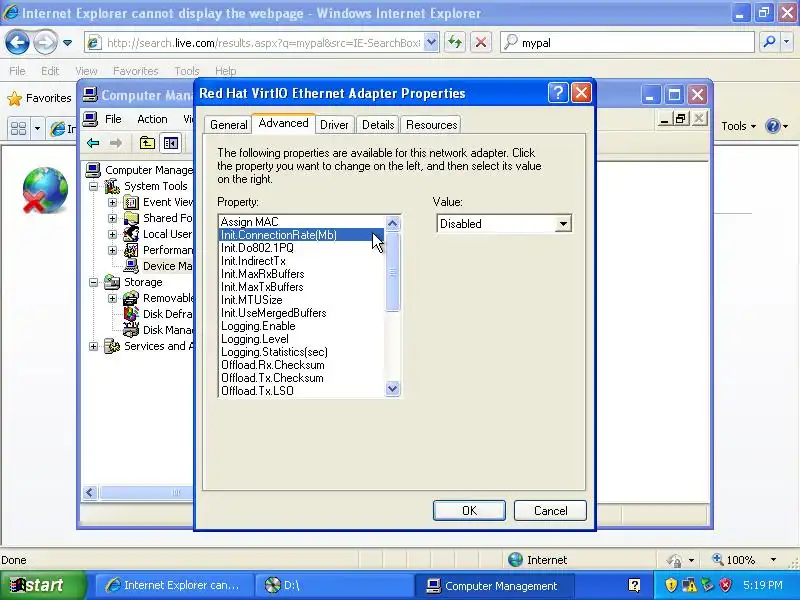Expand the Local Users tree node
Viewport: 800px width, 600px height.
[112, 234]
